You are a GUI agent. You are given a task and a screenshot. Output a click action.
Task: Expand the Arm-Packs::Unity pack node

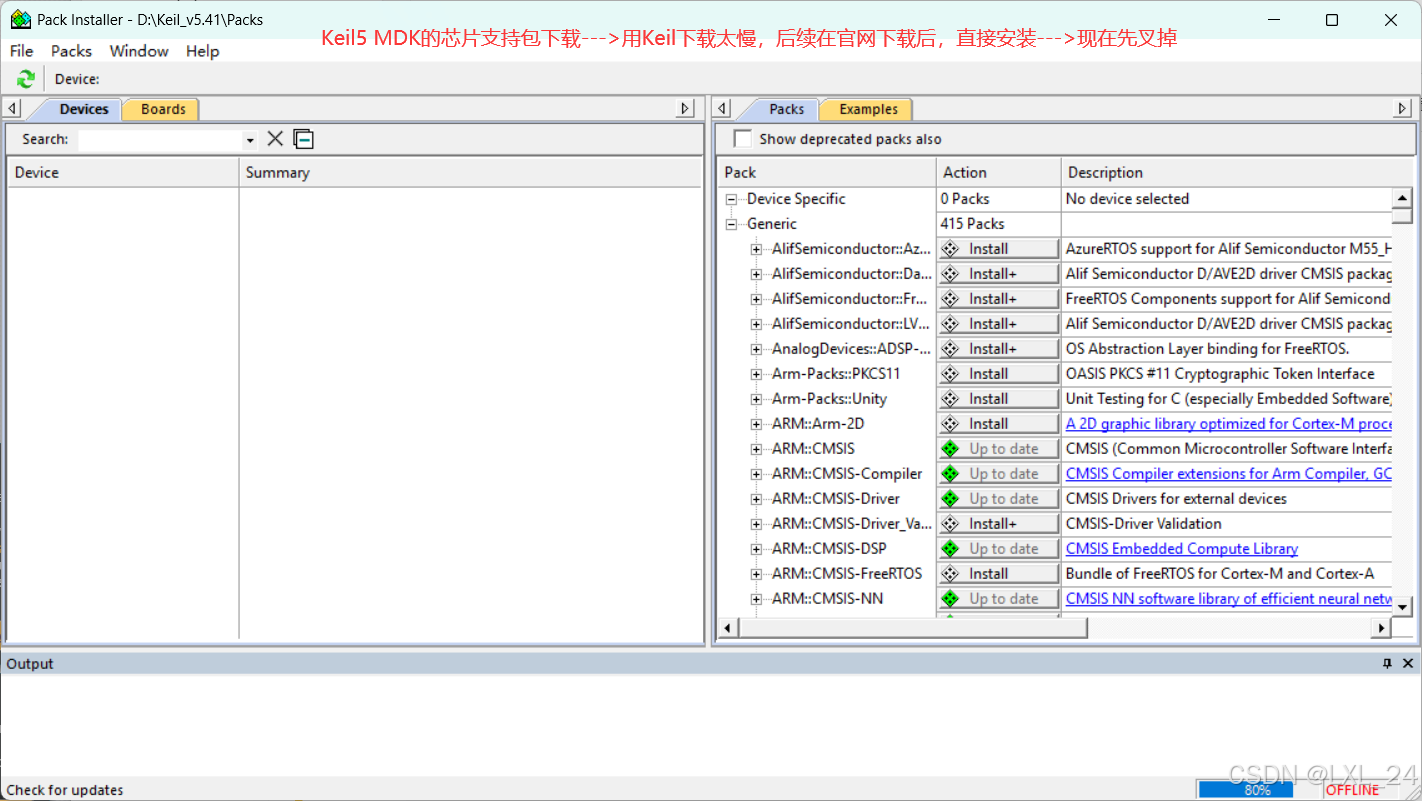coord(756,399)
